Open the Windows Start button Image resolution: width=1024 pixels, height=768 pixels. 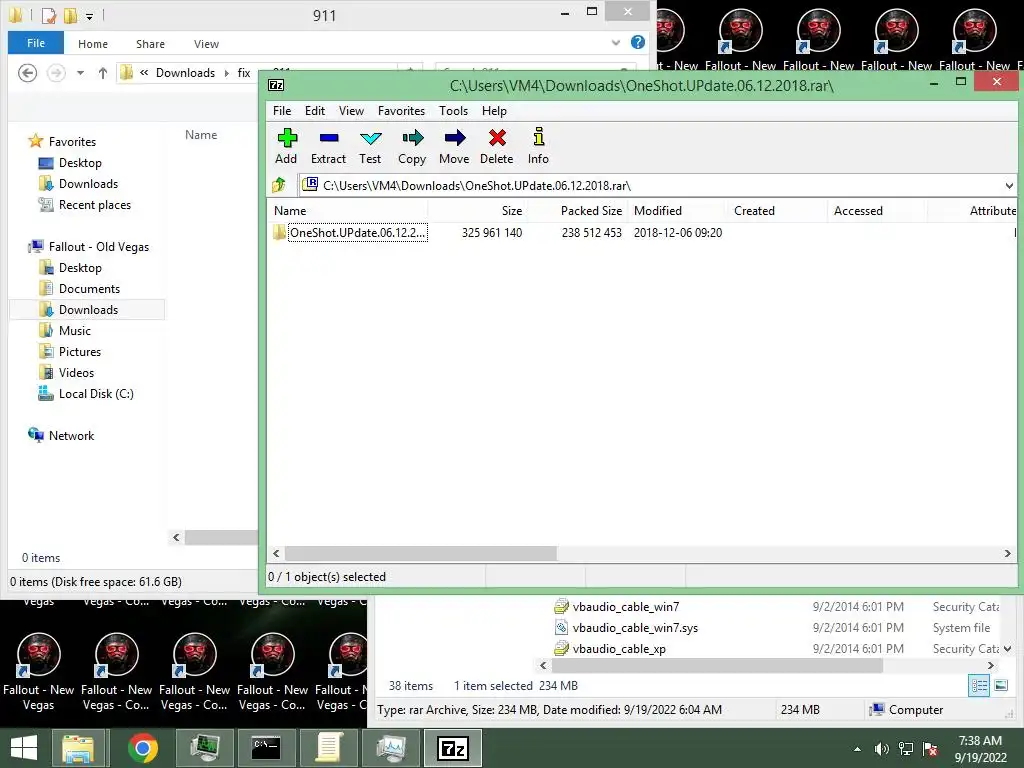click(x=24, y=748)
